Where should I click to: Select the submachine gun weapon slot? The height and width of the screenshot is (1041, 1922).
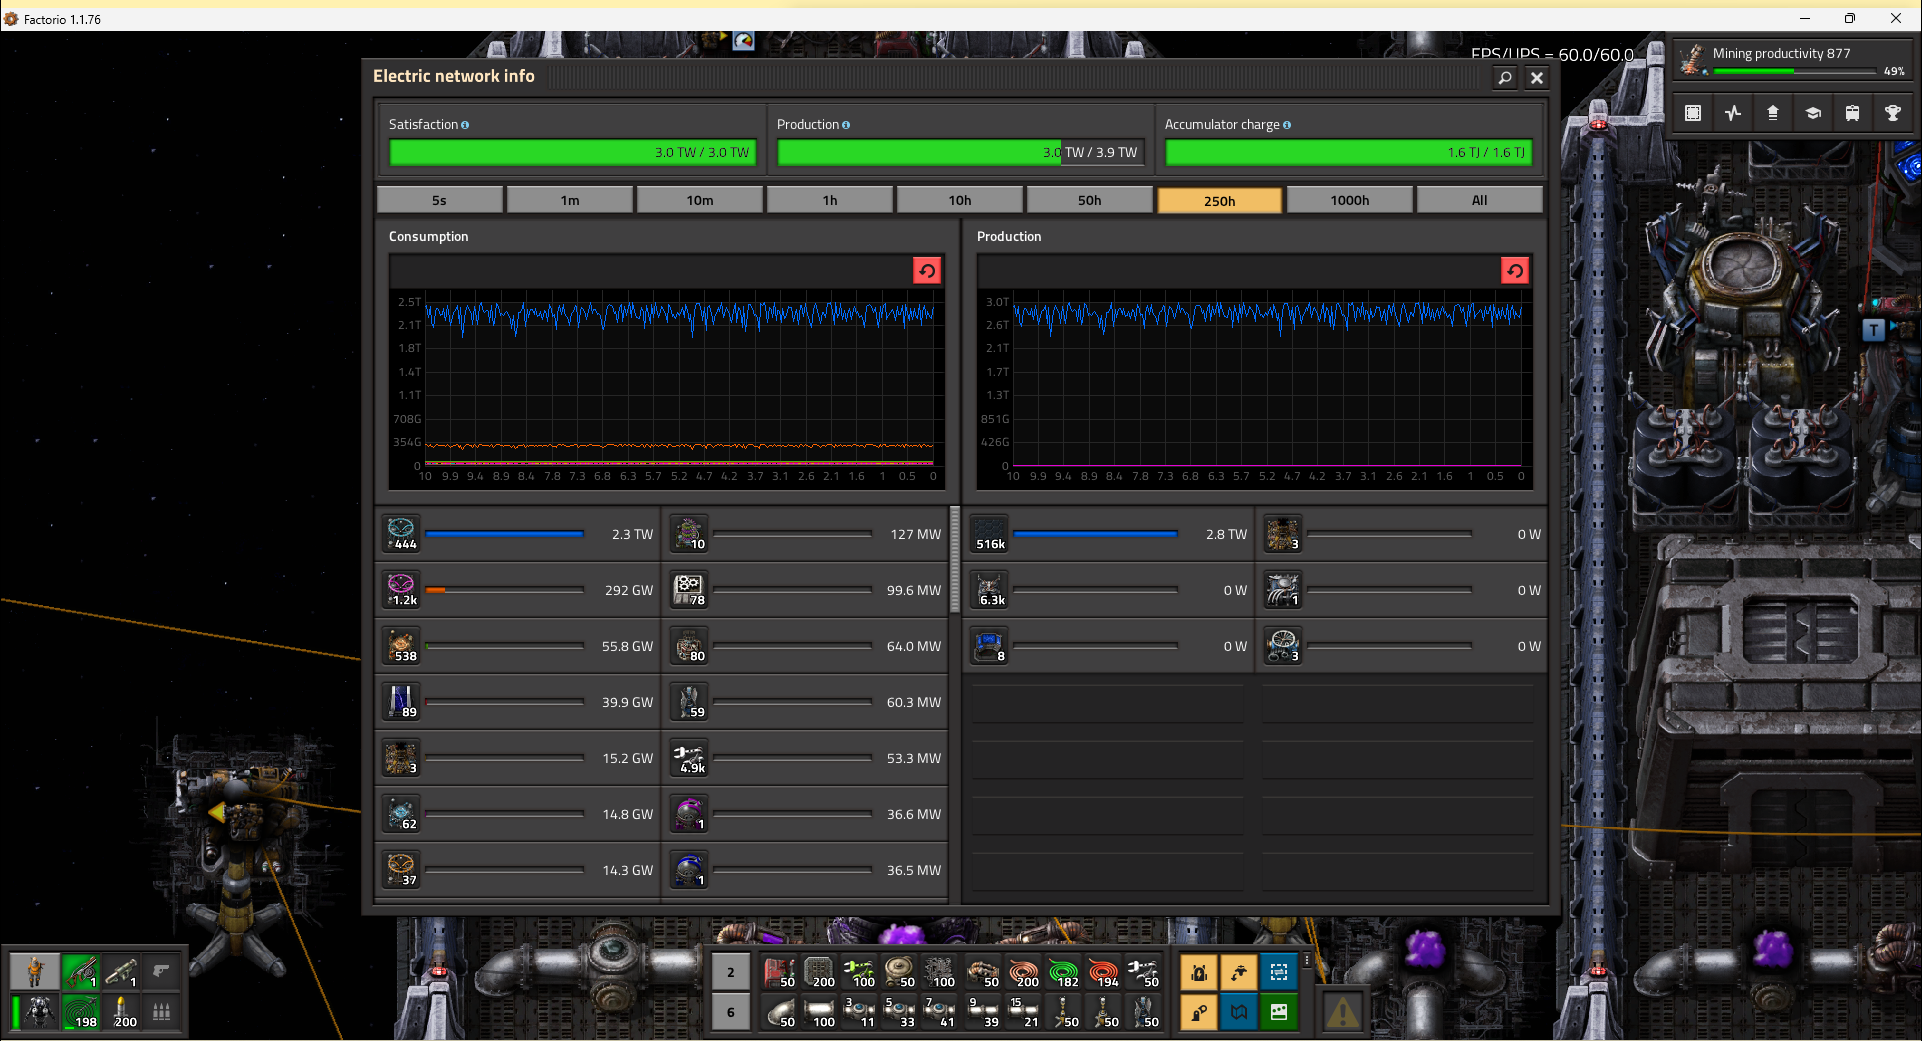[81, 971]
